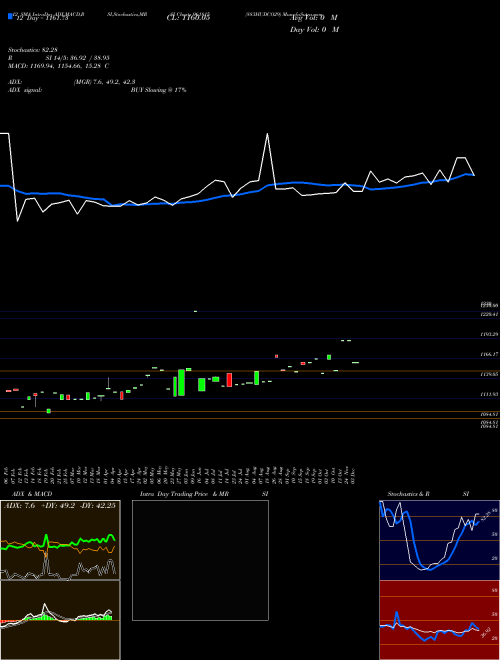Click the 'ADX signal:' label

(x=25, y=90)
